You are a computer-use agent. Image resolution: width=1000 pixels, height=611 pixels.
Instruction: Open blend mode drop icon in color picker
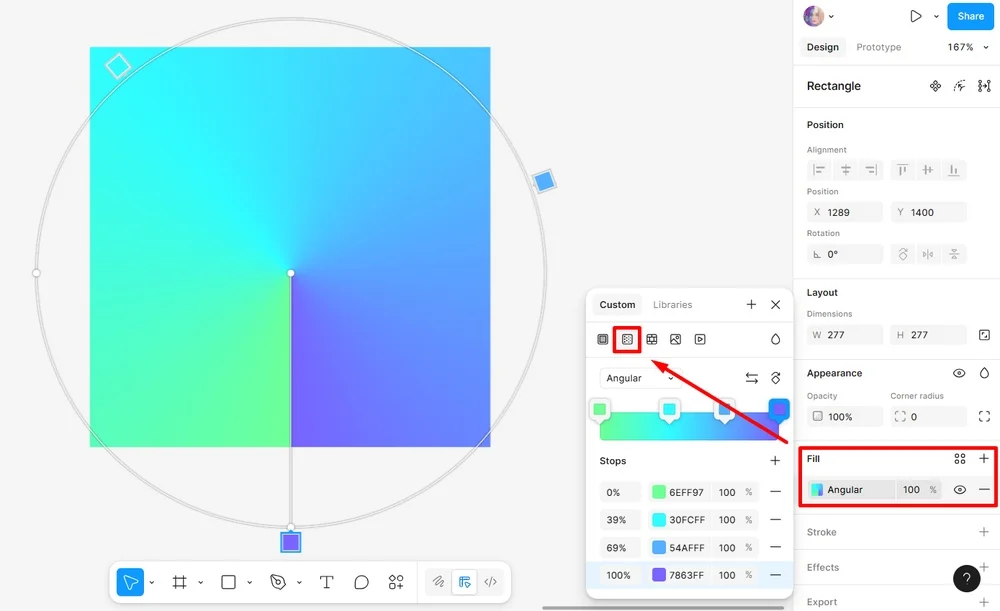(x=776, y=339)
